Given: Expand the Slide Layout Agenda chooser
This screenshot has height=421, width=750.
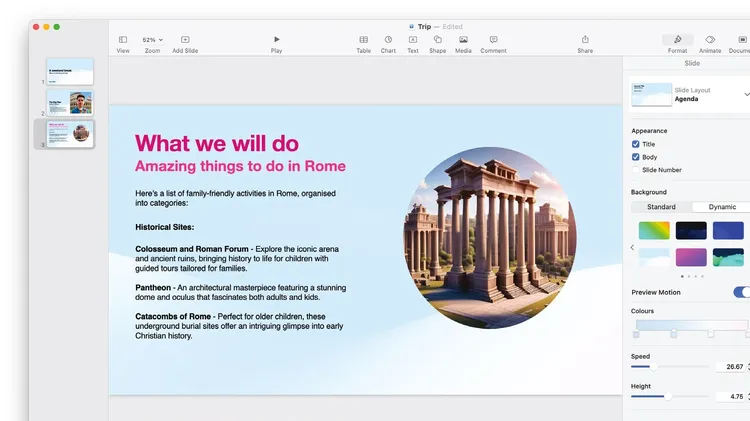Looking at the screenshot, I should (x=745, y=94).
